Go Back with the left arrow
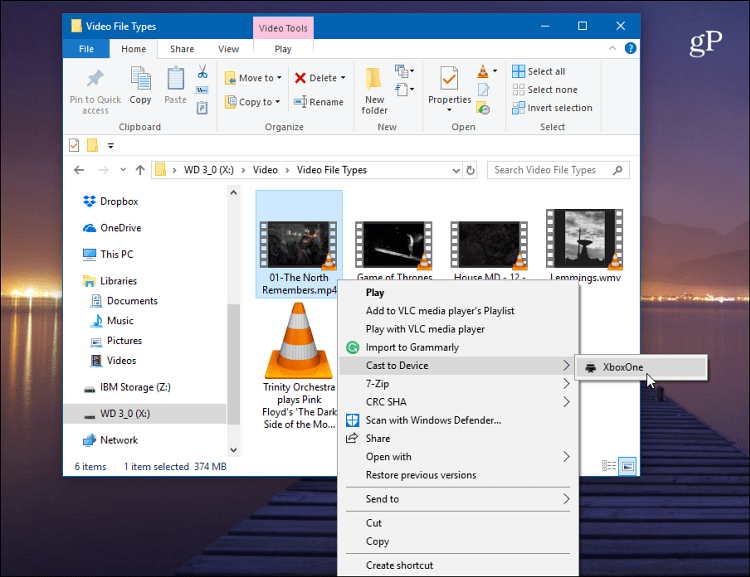Viewport: 750px width, 577px height. pyautogui.click(x=79, y=170)
